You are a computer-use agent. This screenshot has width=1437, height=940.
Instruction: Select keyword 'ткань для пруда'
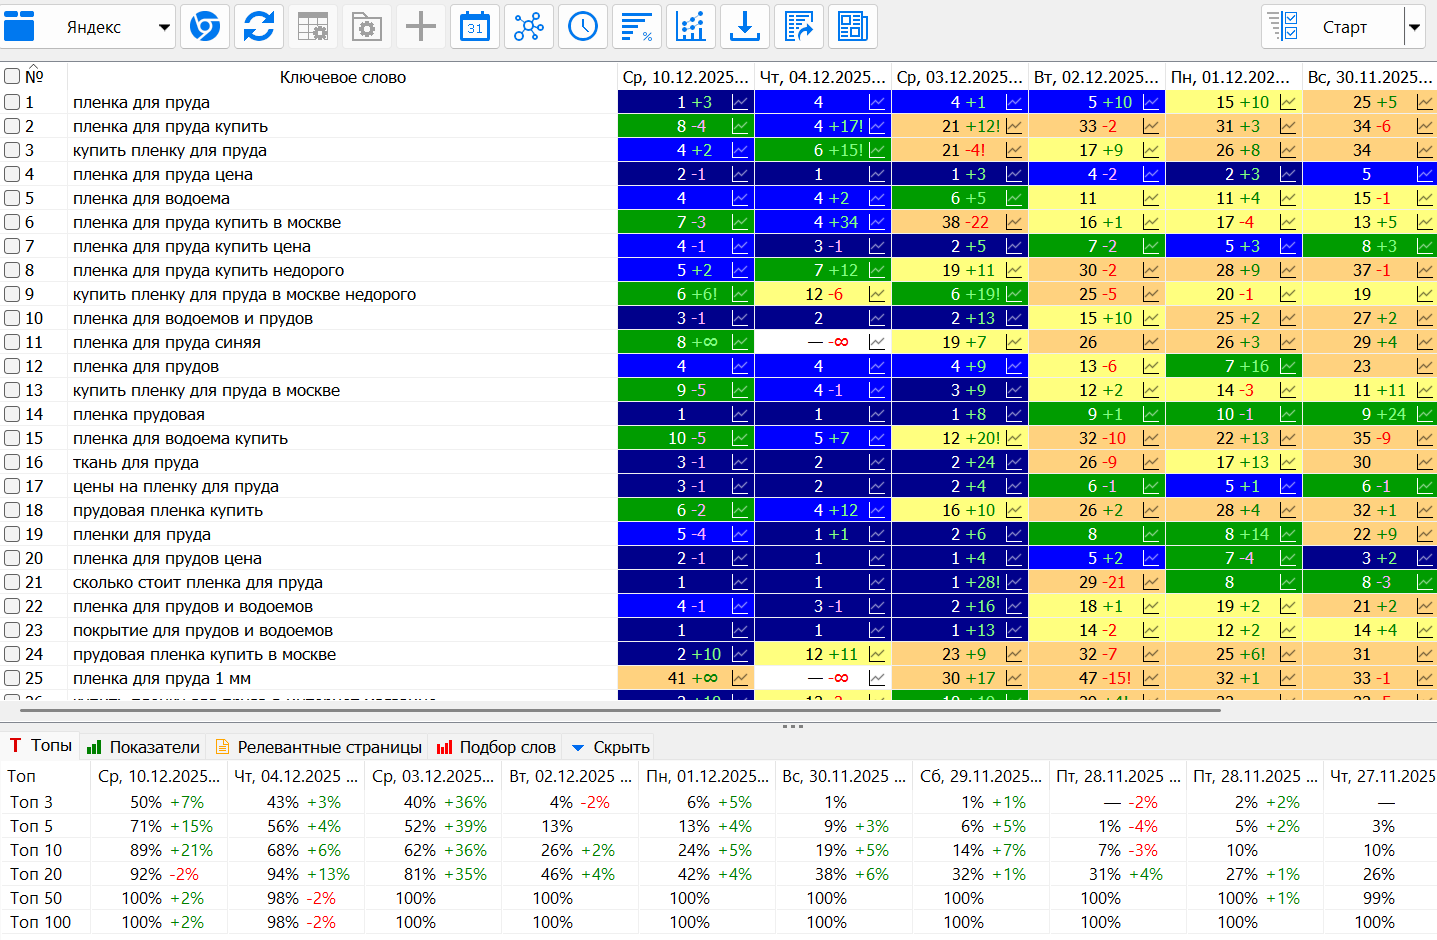click(x=136, y=462)
